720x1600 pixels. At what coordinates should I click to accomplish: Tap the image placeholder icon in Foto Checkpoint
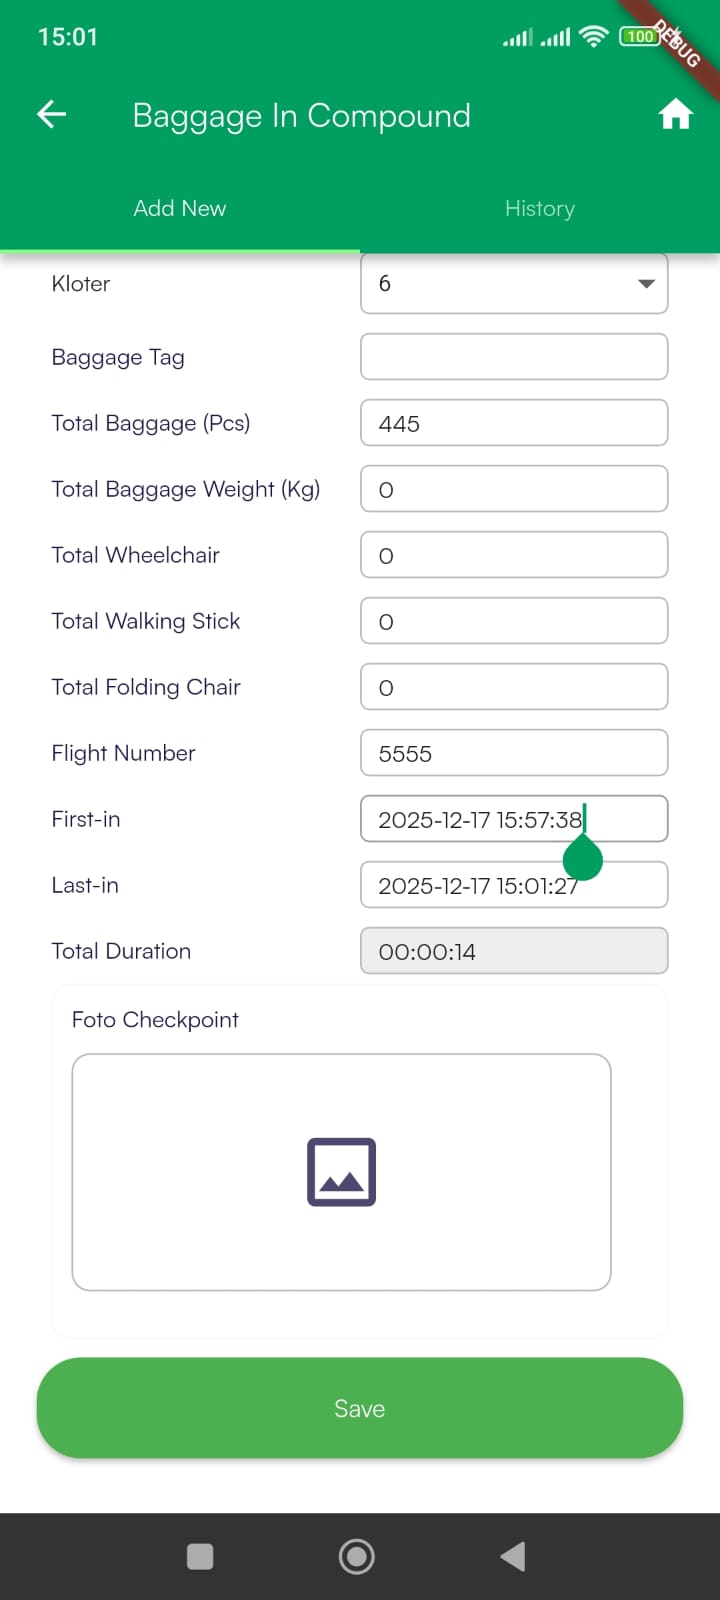point(341,1172)
